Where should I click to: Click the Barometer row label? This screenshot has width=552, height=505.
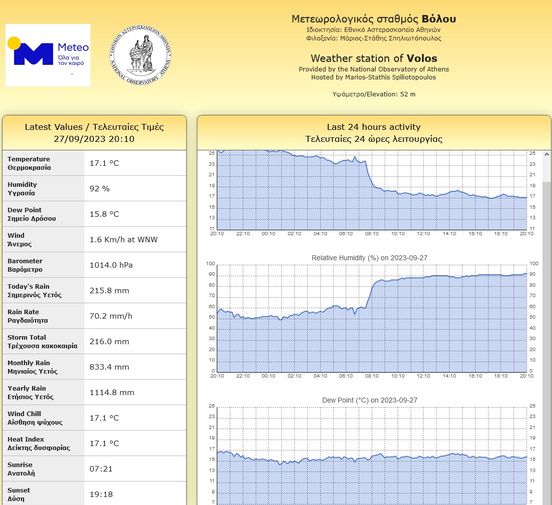click(x=25, y=265)
